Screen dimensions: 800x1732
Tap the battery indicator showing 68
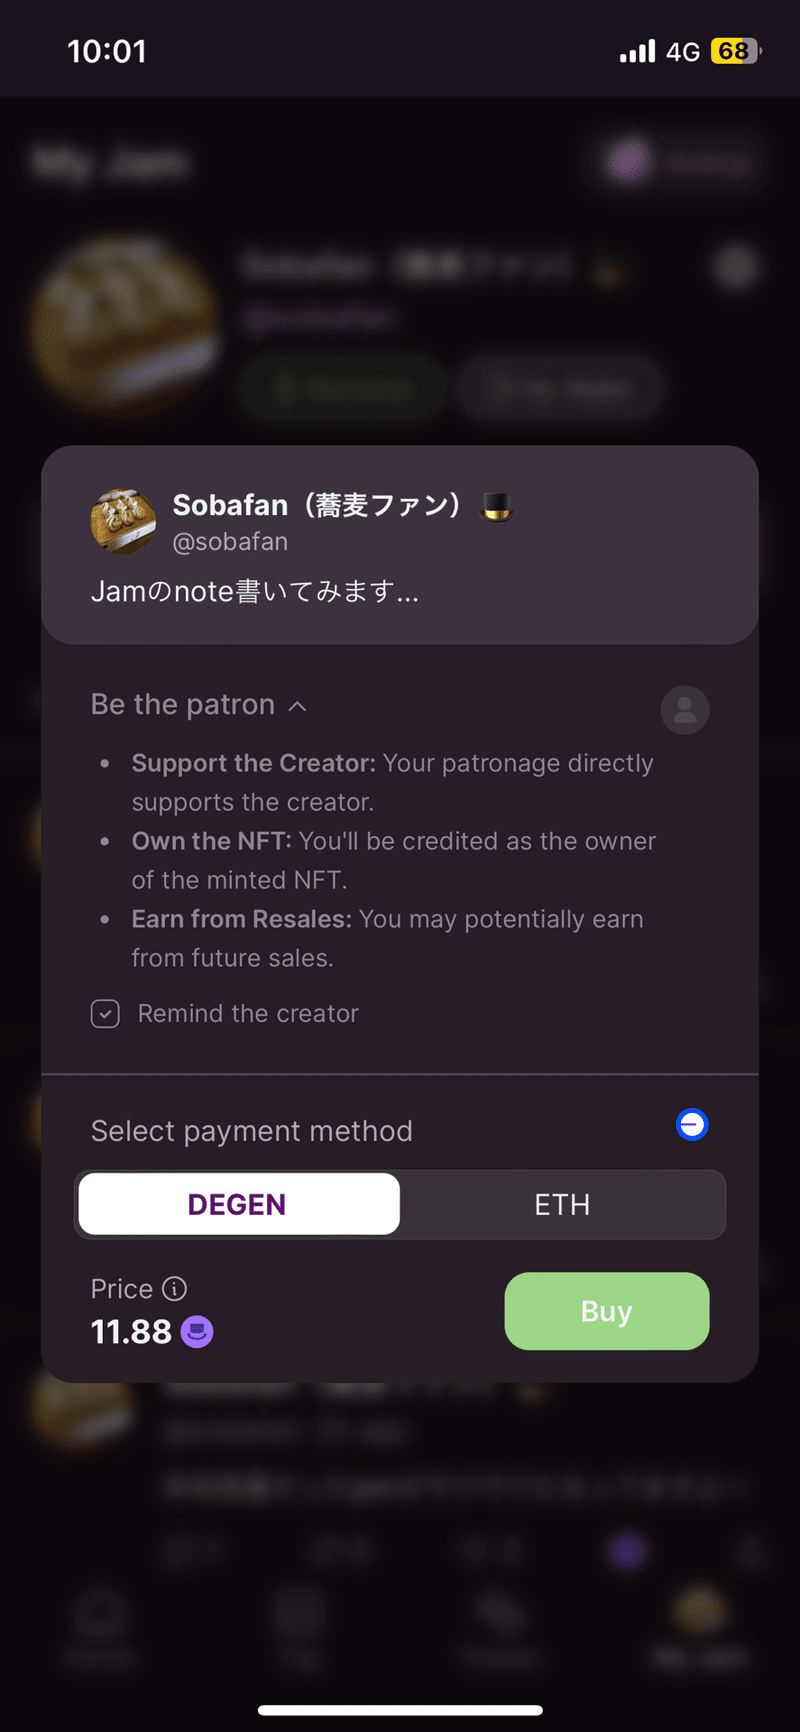pyautogui.click(x=733, y=50)
